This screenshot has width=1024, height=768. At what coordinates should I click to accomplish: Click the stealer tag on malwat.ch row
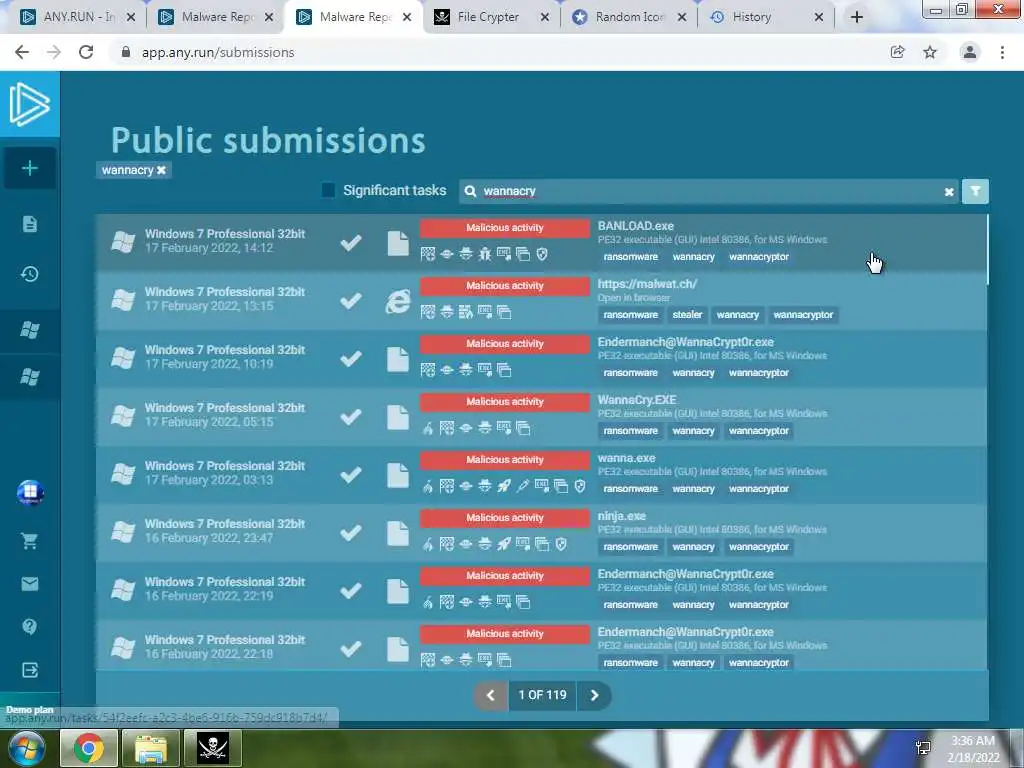pyautogui.click(x=687, y=315)
